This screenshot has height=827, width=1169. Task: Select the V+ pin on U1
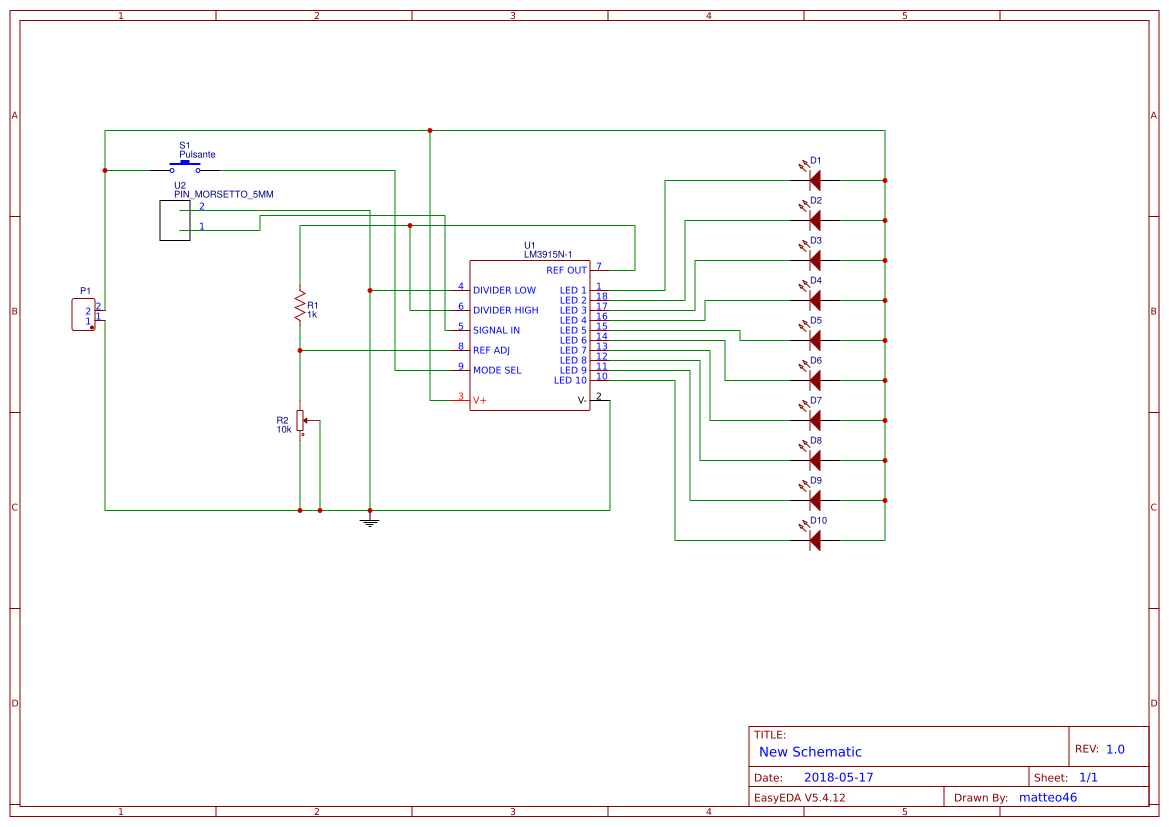pyautogui.click(x=479, y=400)
